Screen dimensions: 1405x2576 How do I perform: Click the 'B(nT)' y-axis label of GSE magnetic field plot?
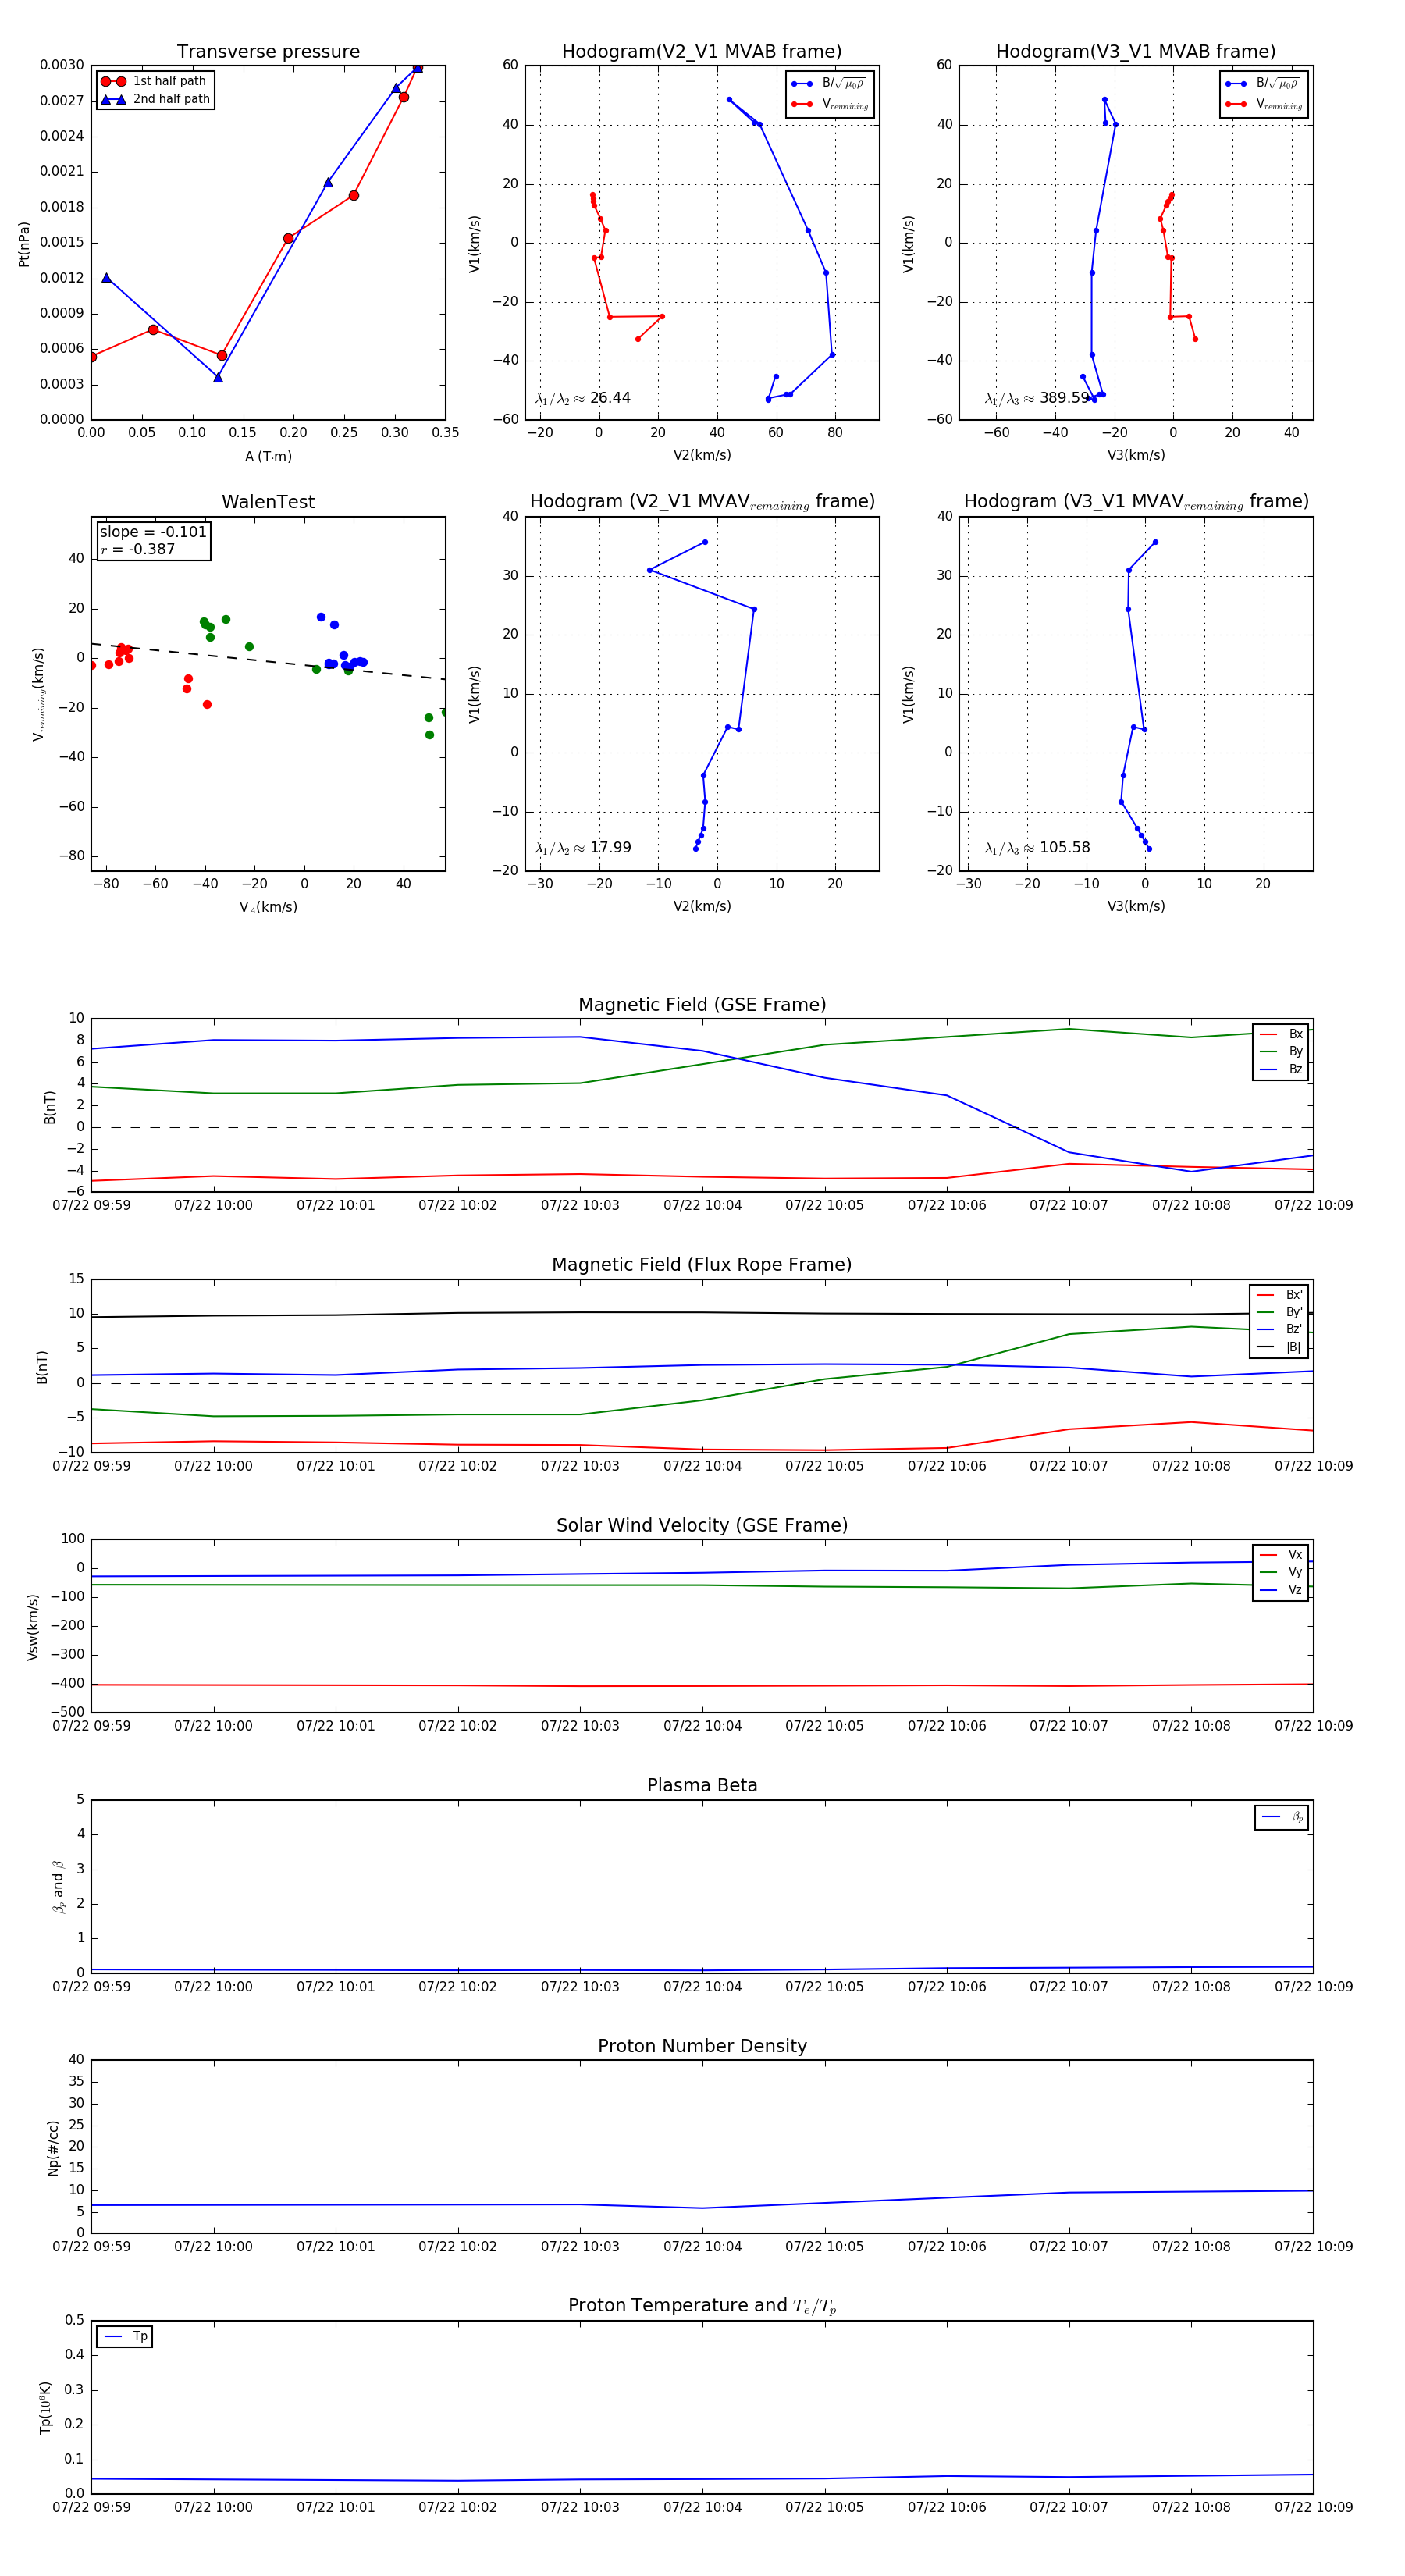50,1107
